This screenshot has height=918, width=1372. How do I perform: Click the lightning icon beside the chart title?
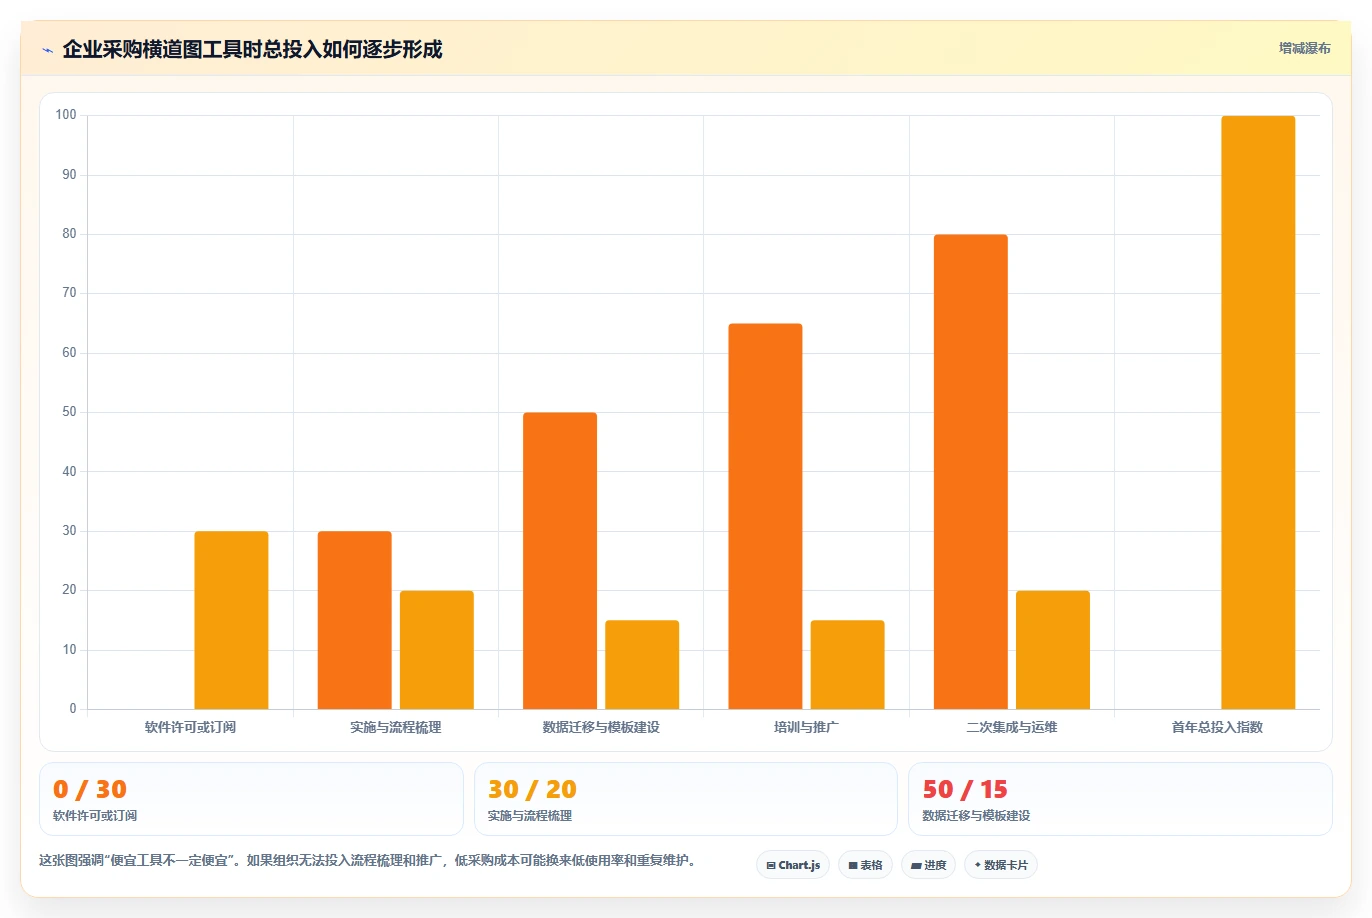[x=47, y=50]
